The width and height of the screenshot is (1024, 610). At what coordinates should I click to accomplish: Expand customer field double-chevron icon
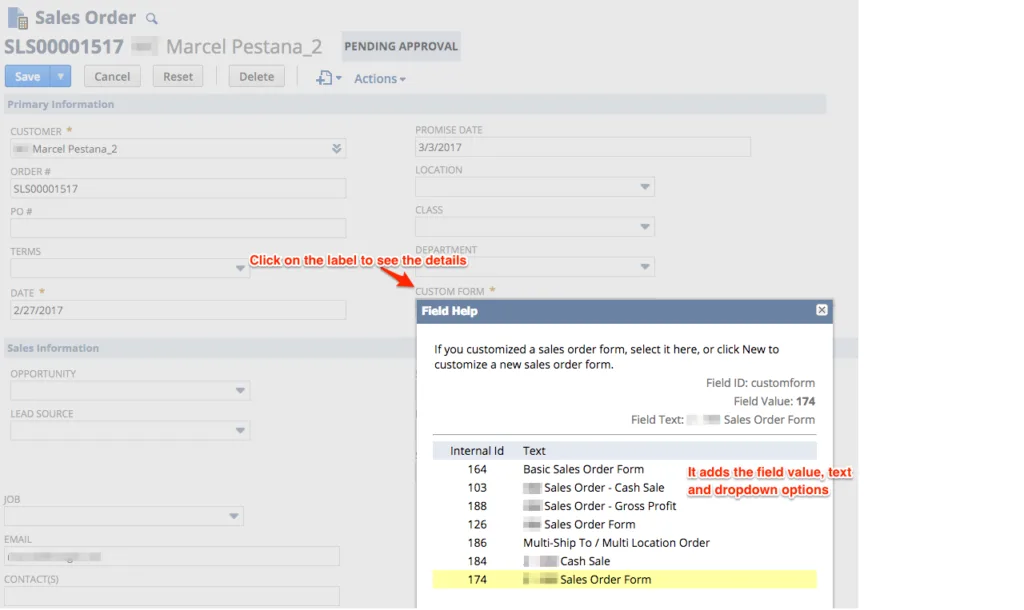[x=336, y=149]
